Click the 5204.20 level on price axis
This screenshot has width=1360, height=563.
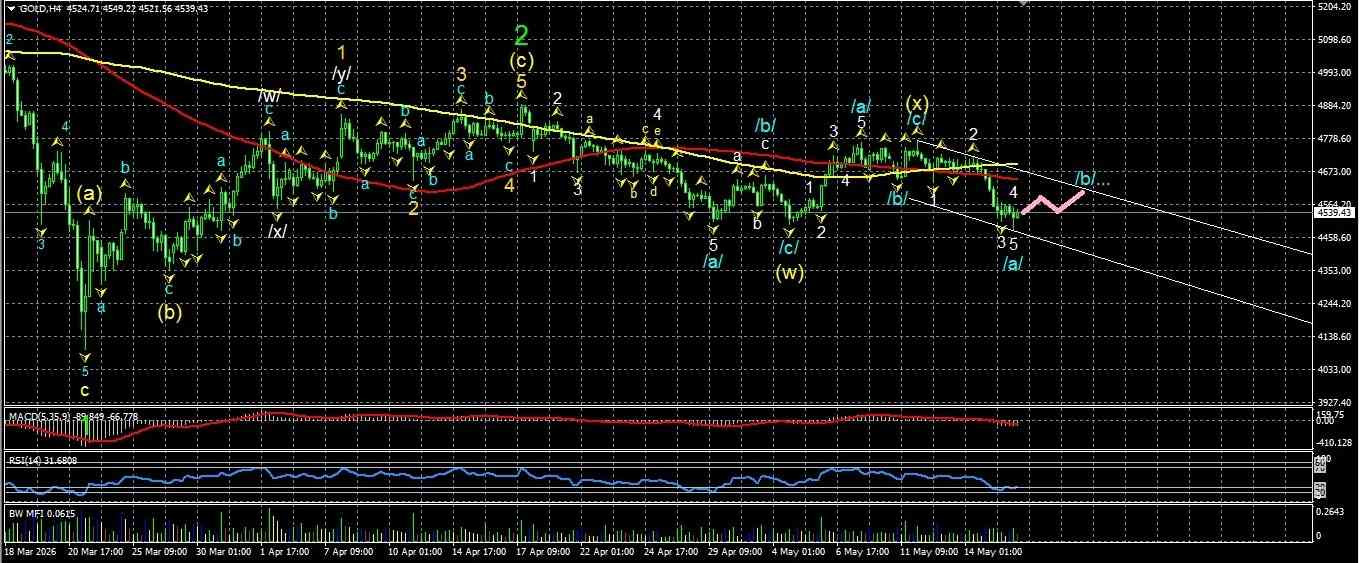[1336, 6]
